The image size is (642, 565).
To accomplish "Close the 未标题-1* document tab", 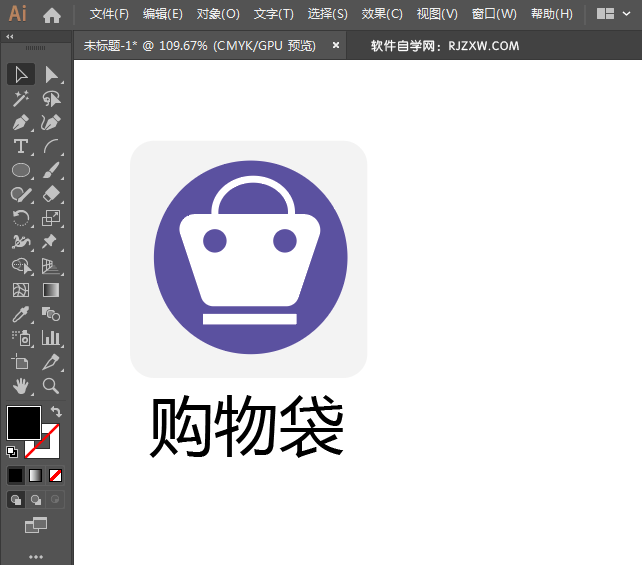I will pos(336,45).
